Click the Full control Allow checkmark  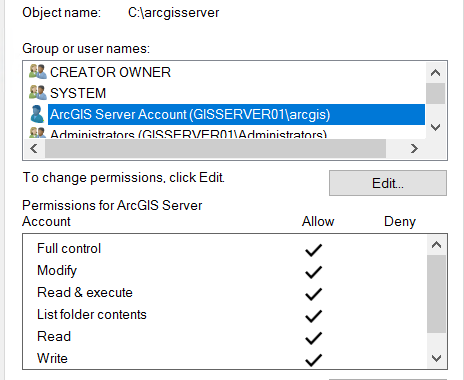314,250
